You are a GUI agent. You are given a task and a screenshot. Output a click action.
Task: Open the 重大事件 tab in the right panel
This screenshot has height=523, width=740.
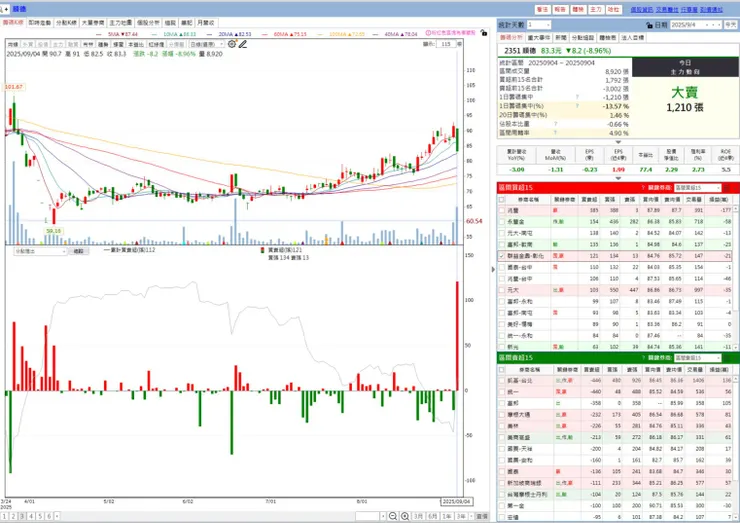point(538,37)
